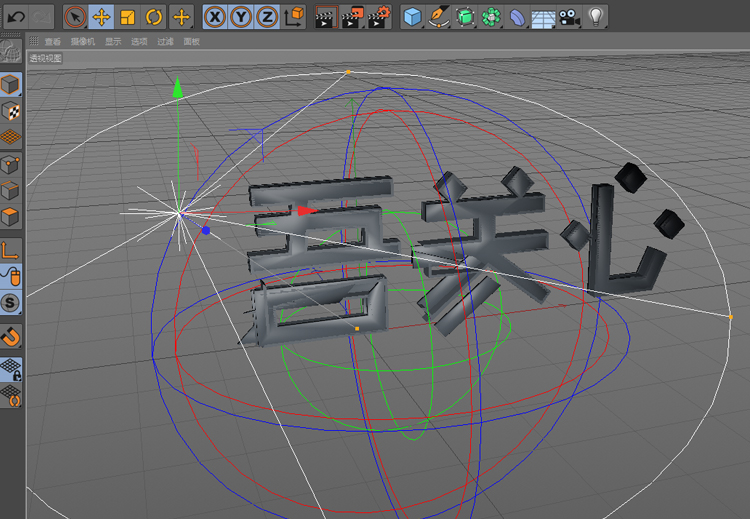Activate the Rotate tool
This screenshot has height=519, width=750.
pyautogui.click(x=154, y=18)
